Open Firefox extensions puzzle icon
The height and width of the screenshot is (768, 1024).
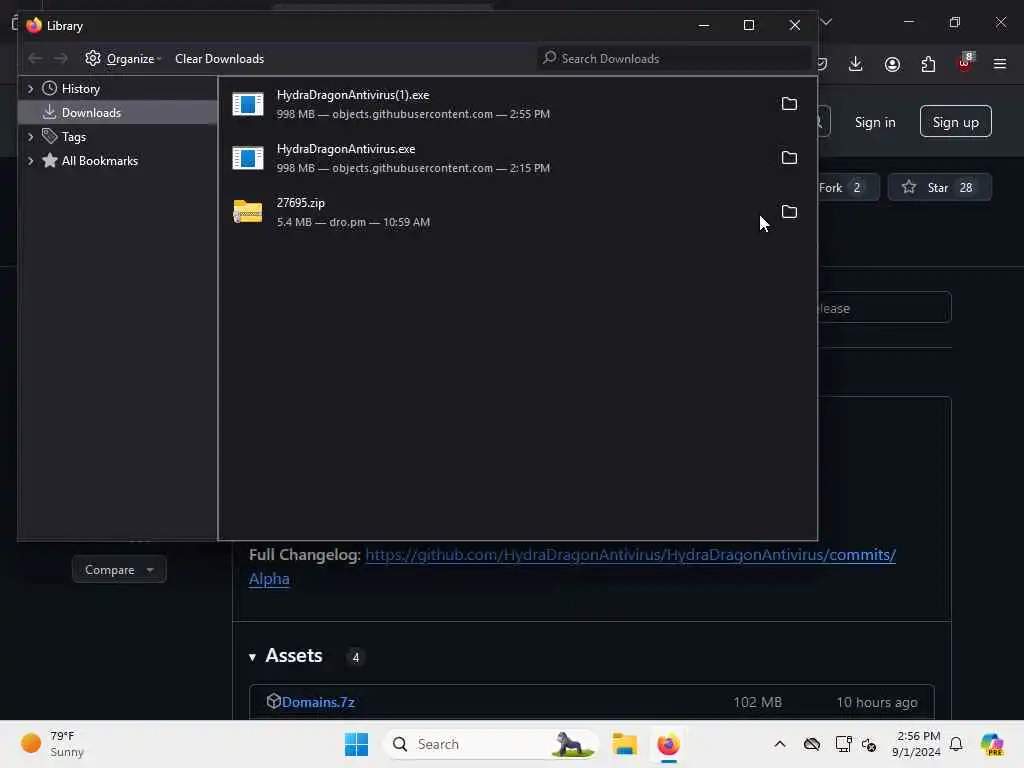pos(928,64)
